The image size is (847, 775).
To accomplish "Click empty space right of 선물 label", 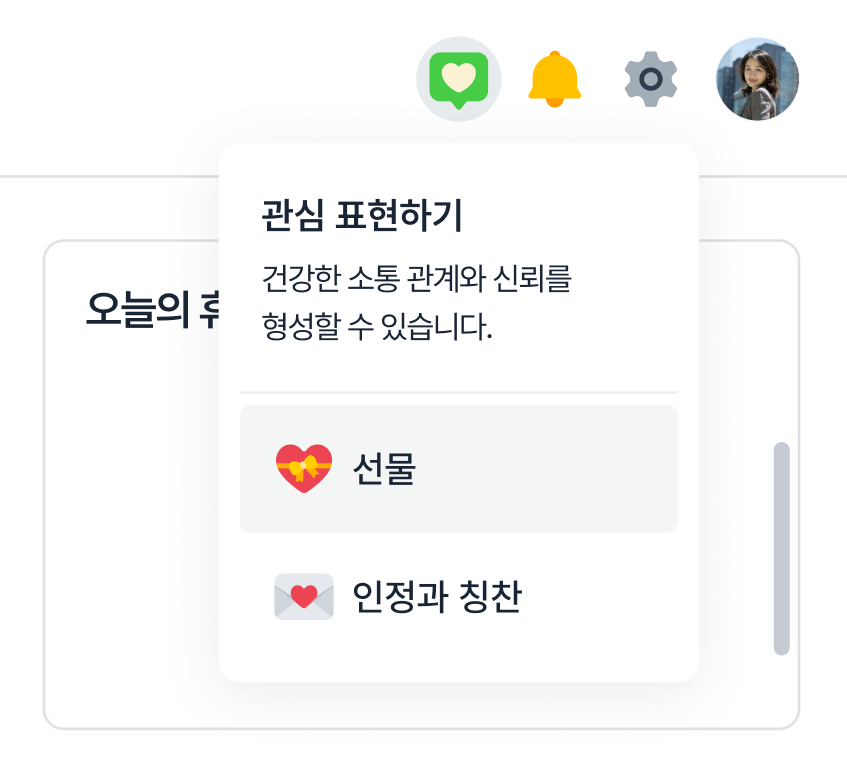I will 560,468.
